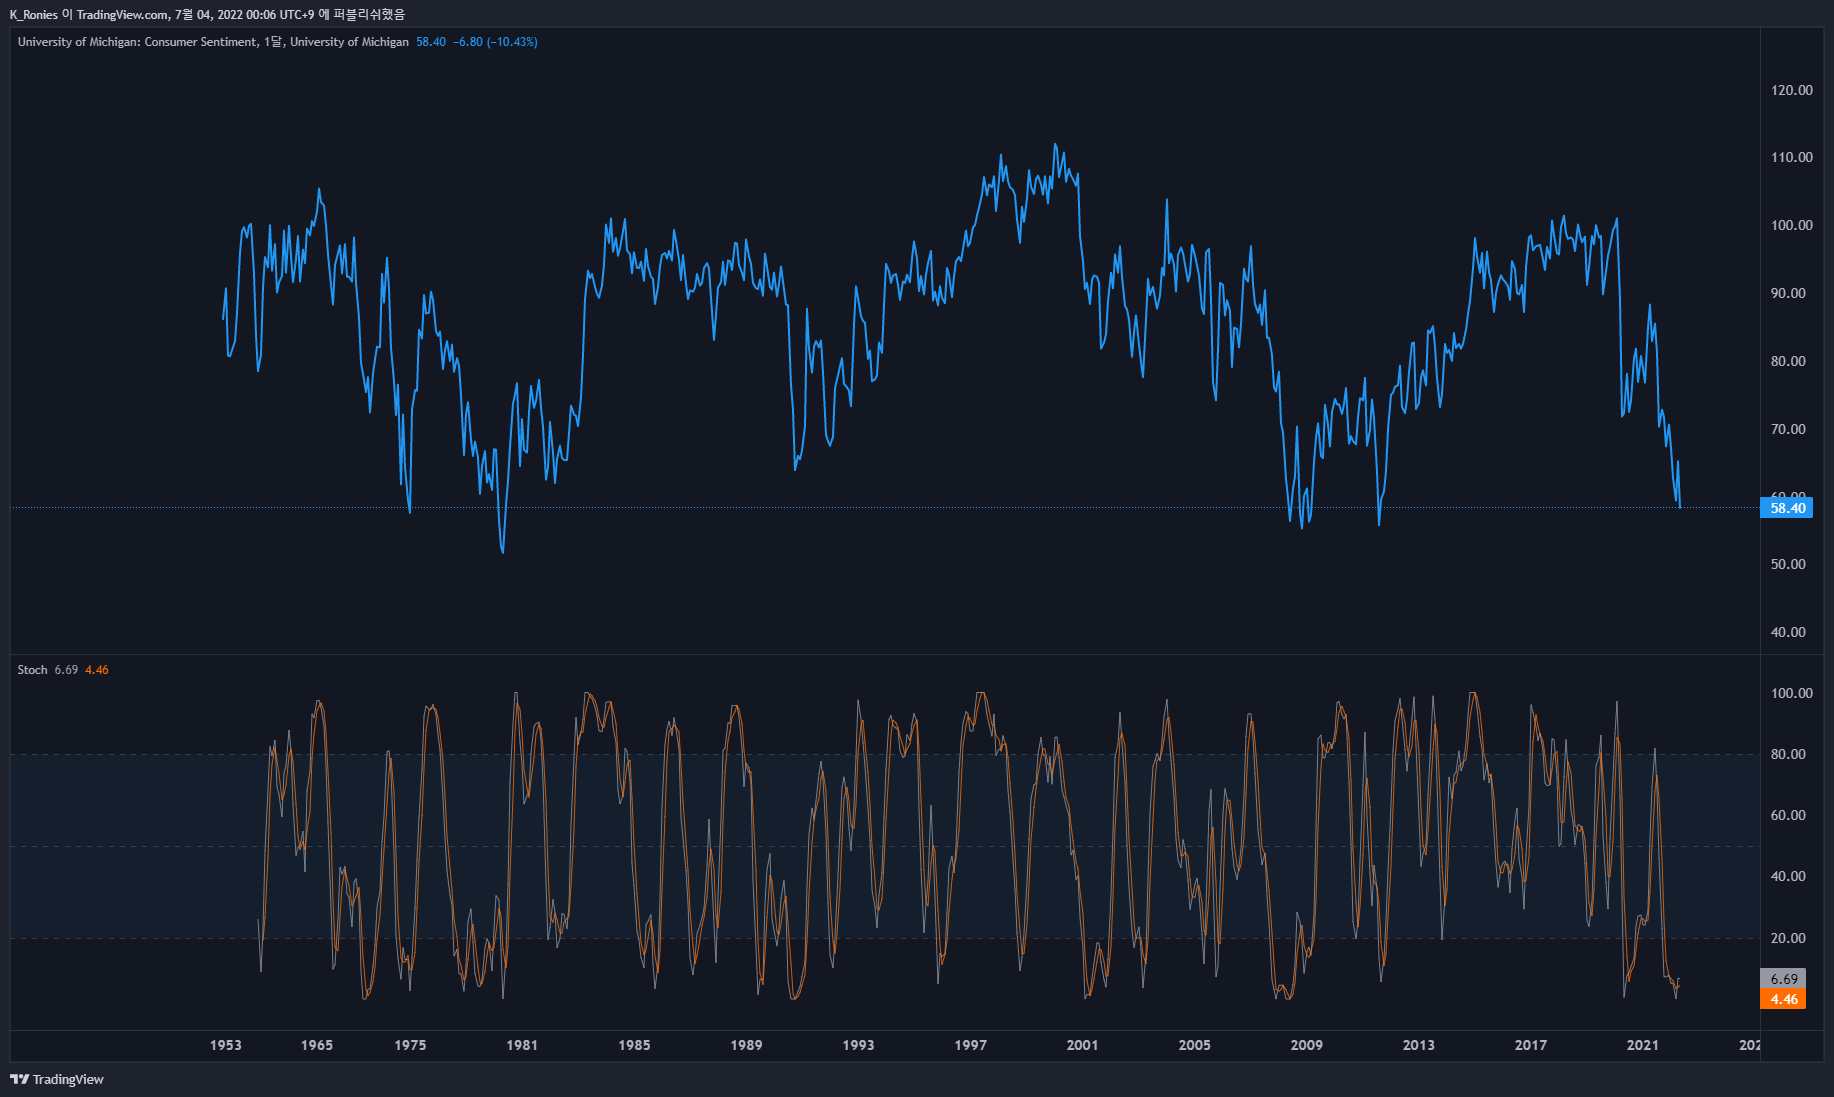This screenshot has height=1097, width=1834.
Task: Click the 2021 label on the time axis
Action: click(1642, 1045)
